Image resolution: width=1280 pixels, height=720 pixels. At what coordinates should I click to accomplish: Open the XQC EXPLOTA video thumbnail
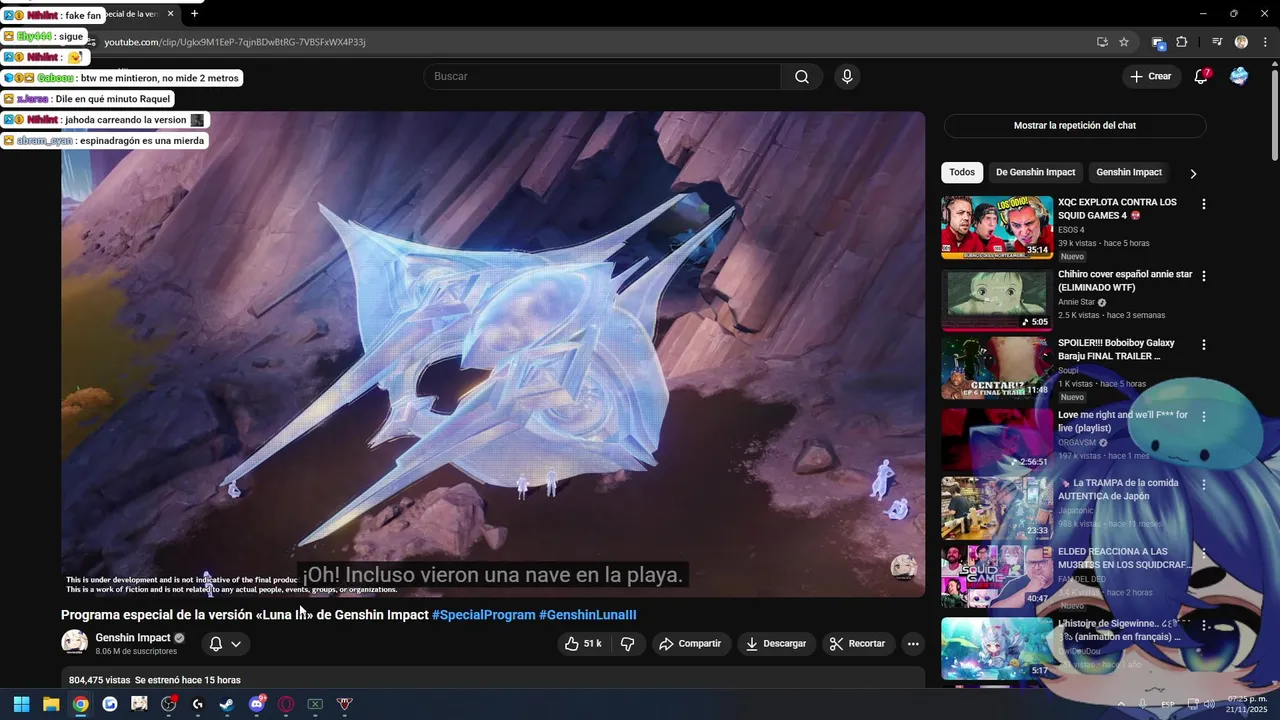[997, 227]
